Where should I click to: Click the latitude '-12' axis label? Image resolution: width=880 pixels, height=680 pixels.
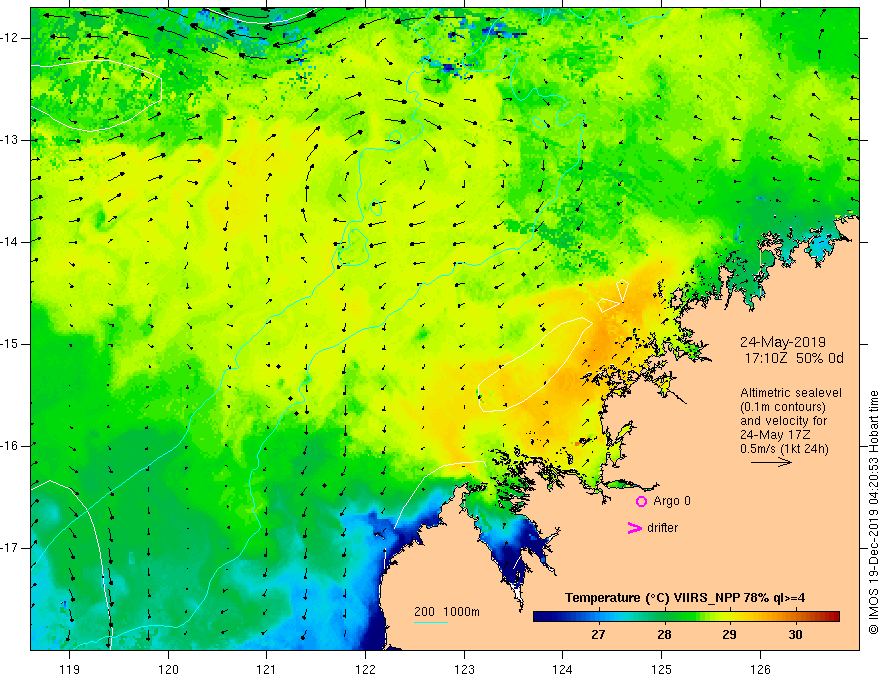pos(11,38)
